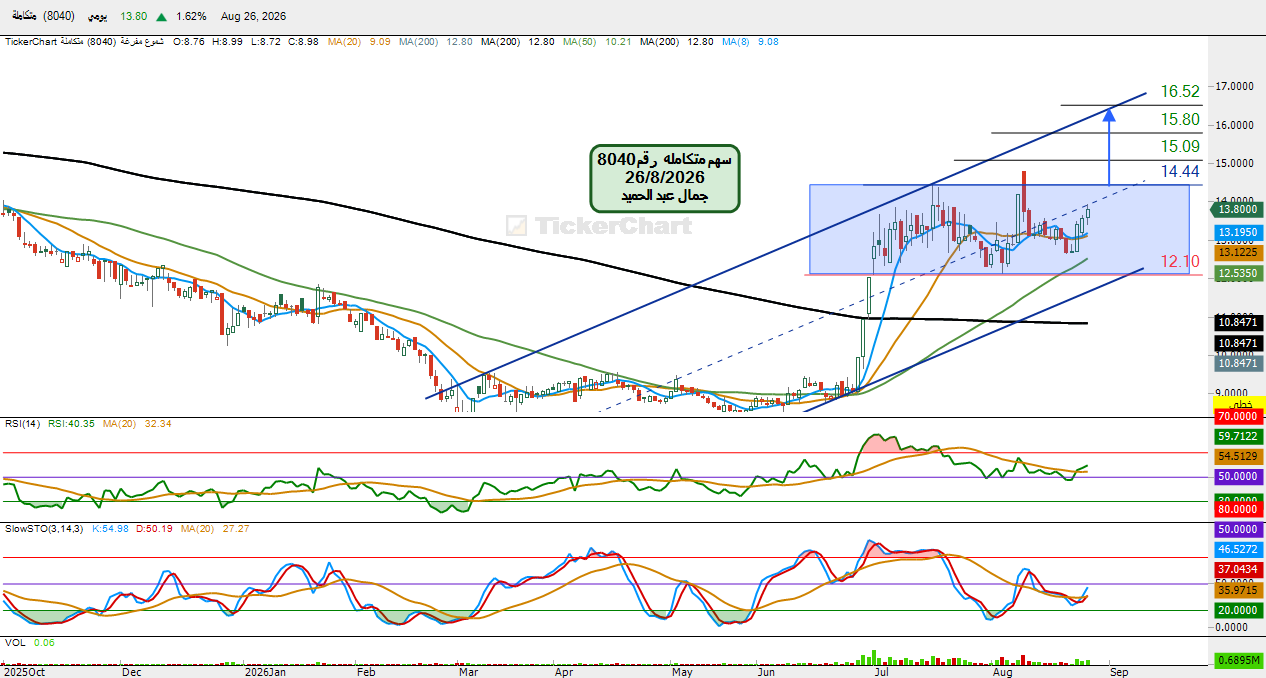The height and width of the screenshot is (678, 1266).
Task: Click the 15.80 target level label
Action: pos(1180,120)
